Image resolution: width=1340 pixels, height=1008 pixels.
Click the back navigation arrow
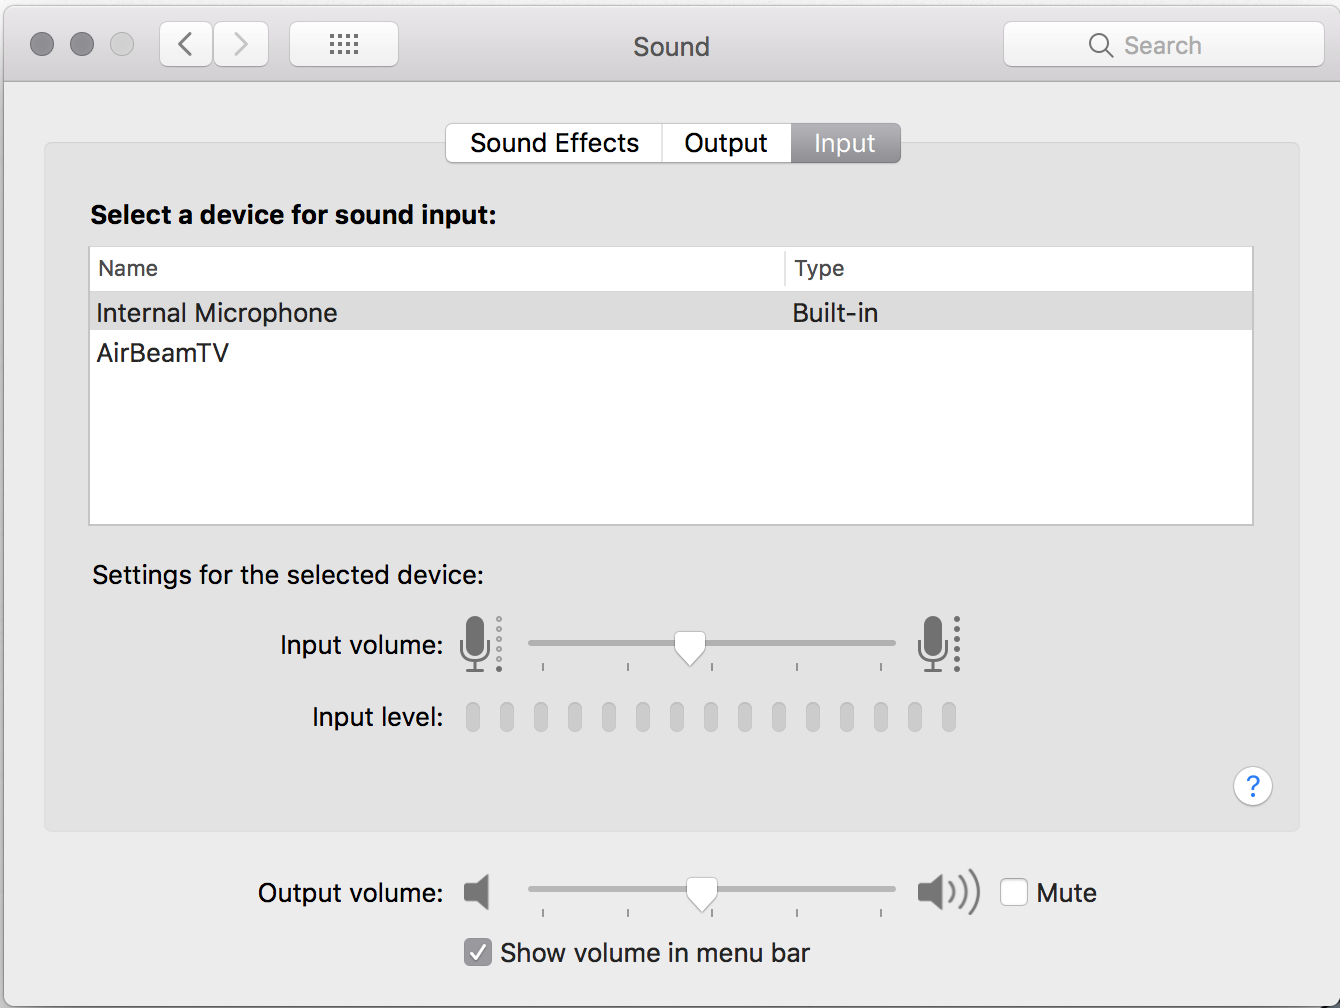(186, 45)
